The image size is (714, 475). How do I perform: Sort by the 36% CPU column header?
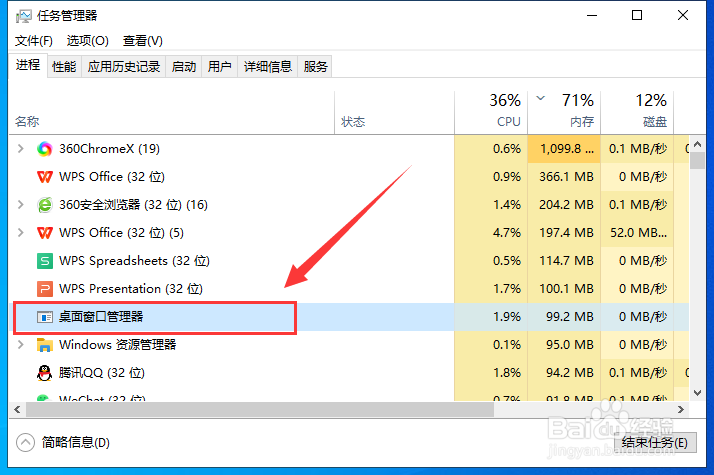point(491,113)
